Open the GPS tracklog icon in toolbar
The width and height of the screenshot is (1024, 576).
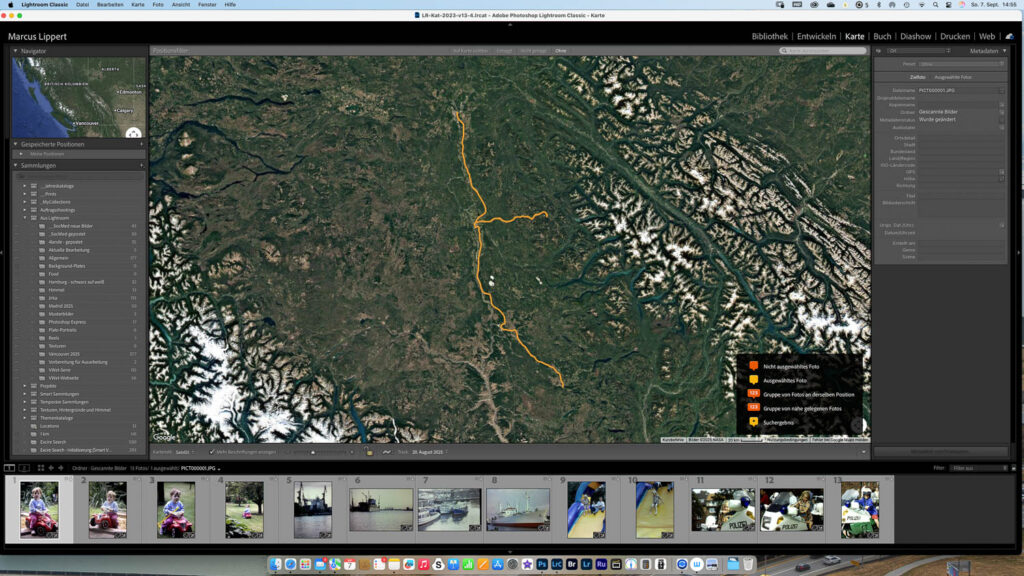click(387, 452)
